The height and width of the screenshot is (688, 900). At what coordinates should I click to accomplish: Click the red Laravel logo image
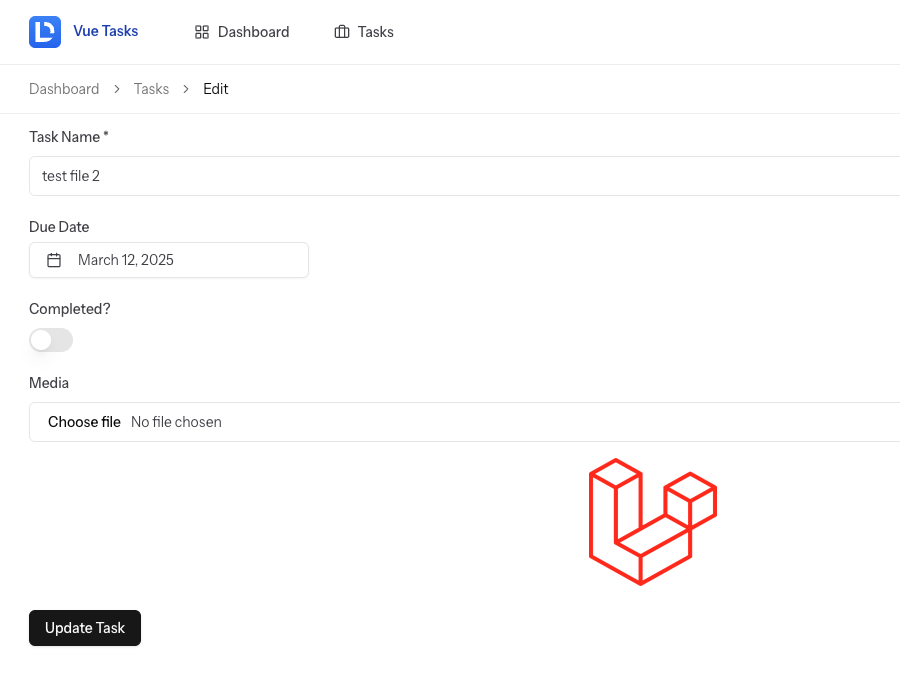(x=653, y=522)
